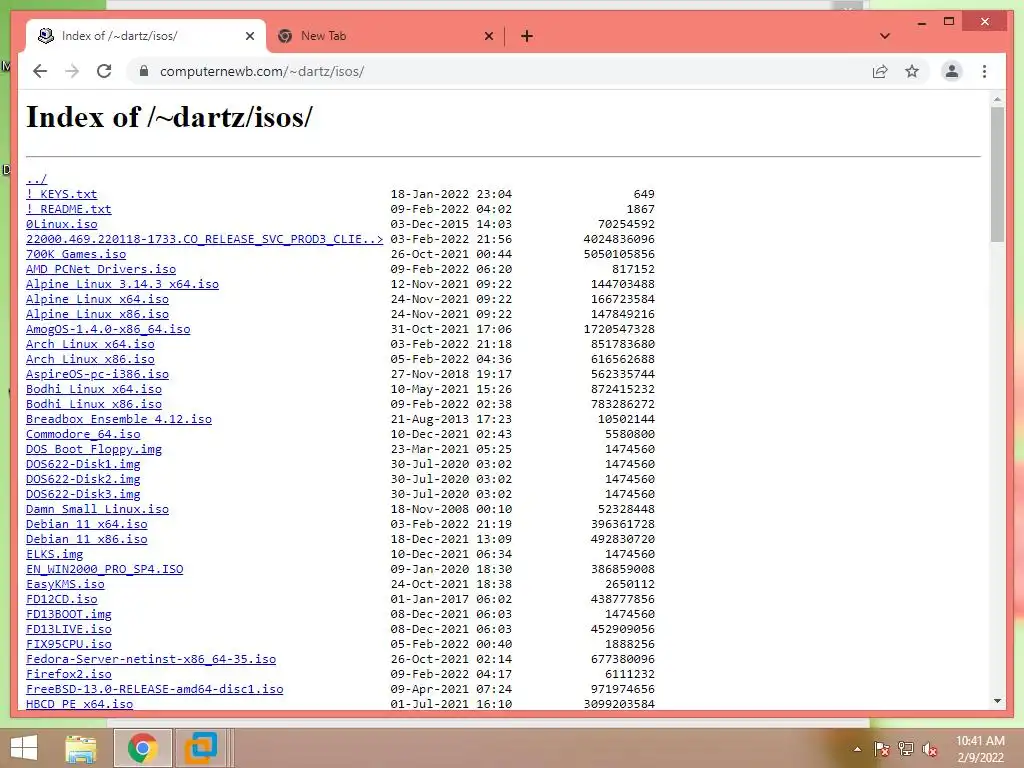
Task: Click the scrollbar down arrow
Action: (x=997, y=701)
